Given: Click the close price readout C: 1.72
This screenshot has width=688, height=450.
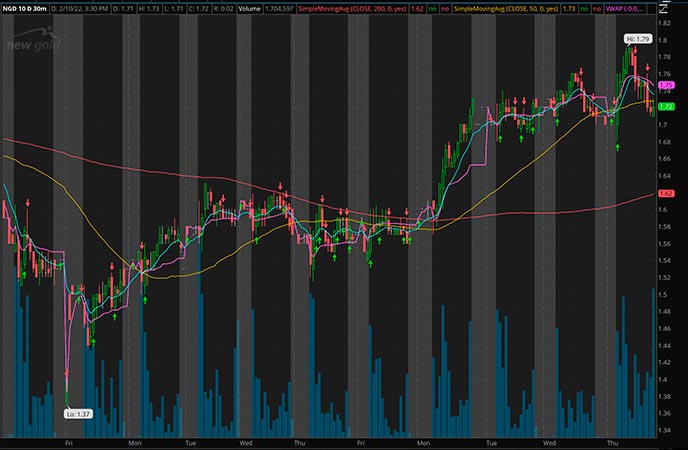Looking at the screenshot, I should pyautogui.click(x=200, y=8).
